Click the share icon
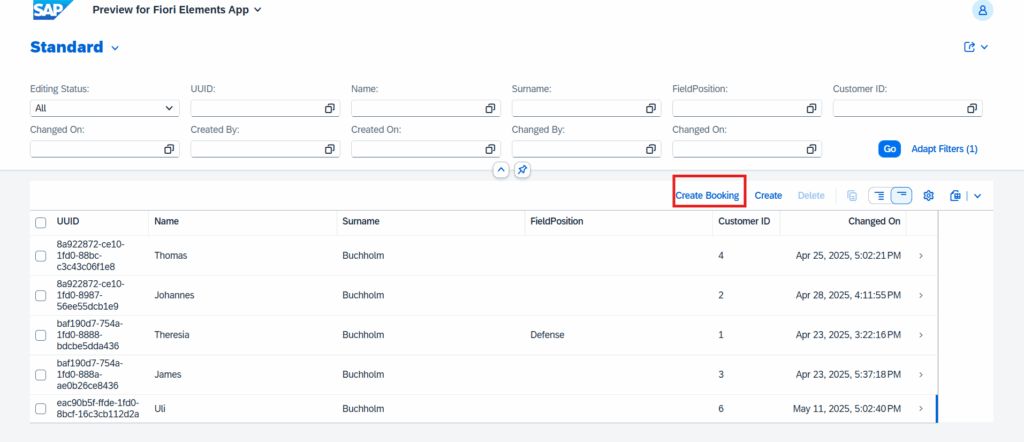This screenshot has height=442, width=1024. point(970,47)
